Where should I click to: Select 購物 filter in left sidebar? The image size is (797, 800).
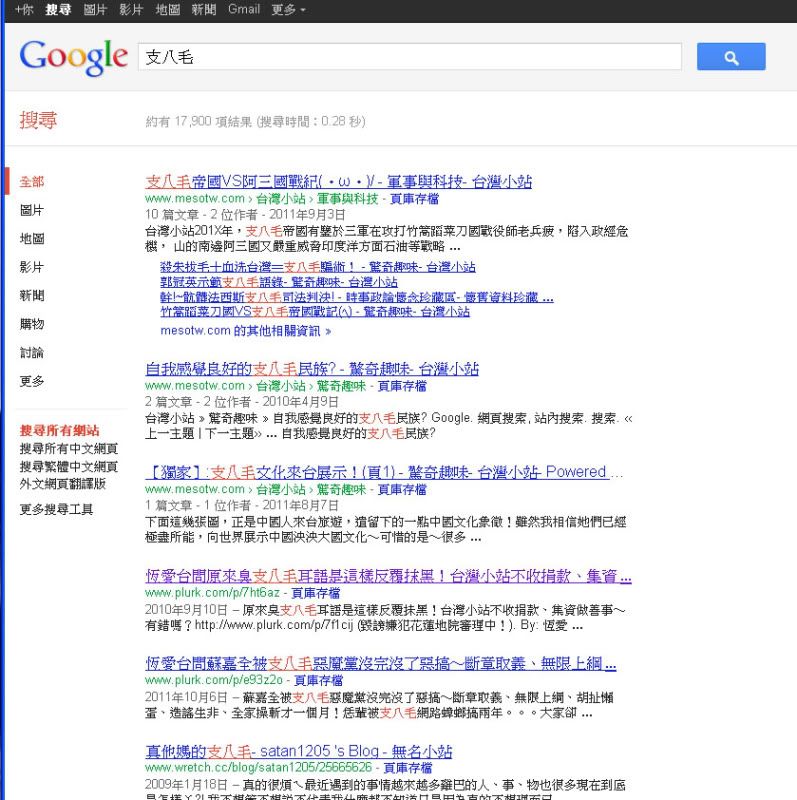pyautogui.click(x=32, y=324)
